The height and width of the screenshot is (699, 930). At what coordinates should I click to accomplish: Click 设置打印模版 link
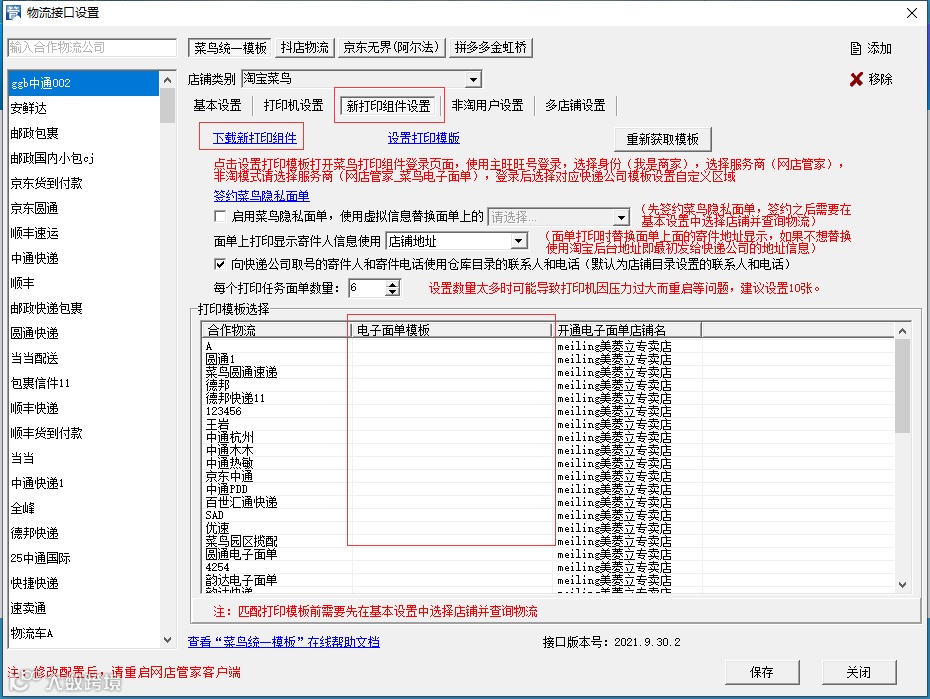pyautogui.click(x=423, y=138)
